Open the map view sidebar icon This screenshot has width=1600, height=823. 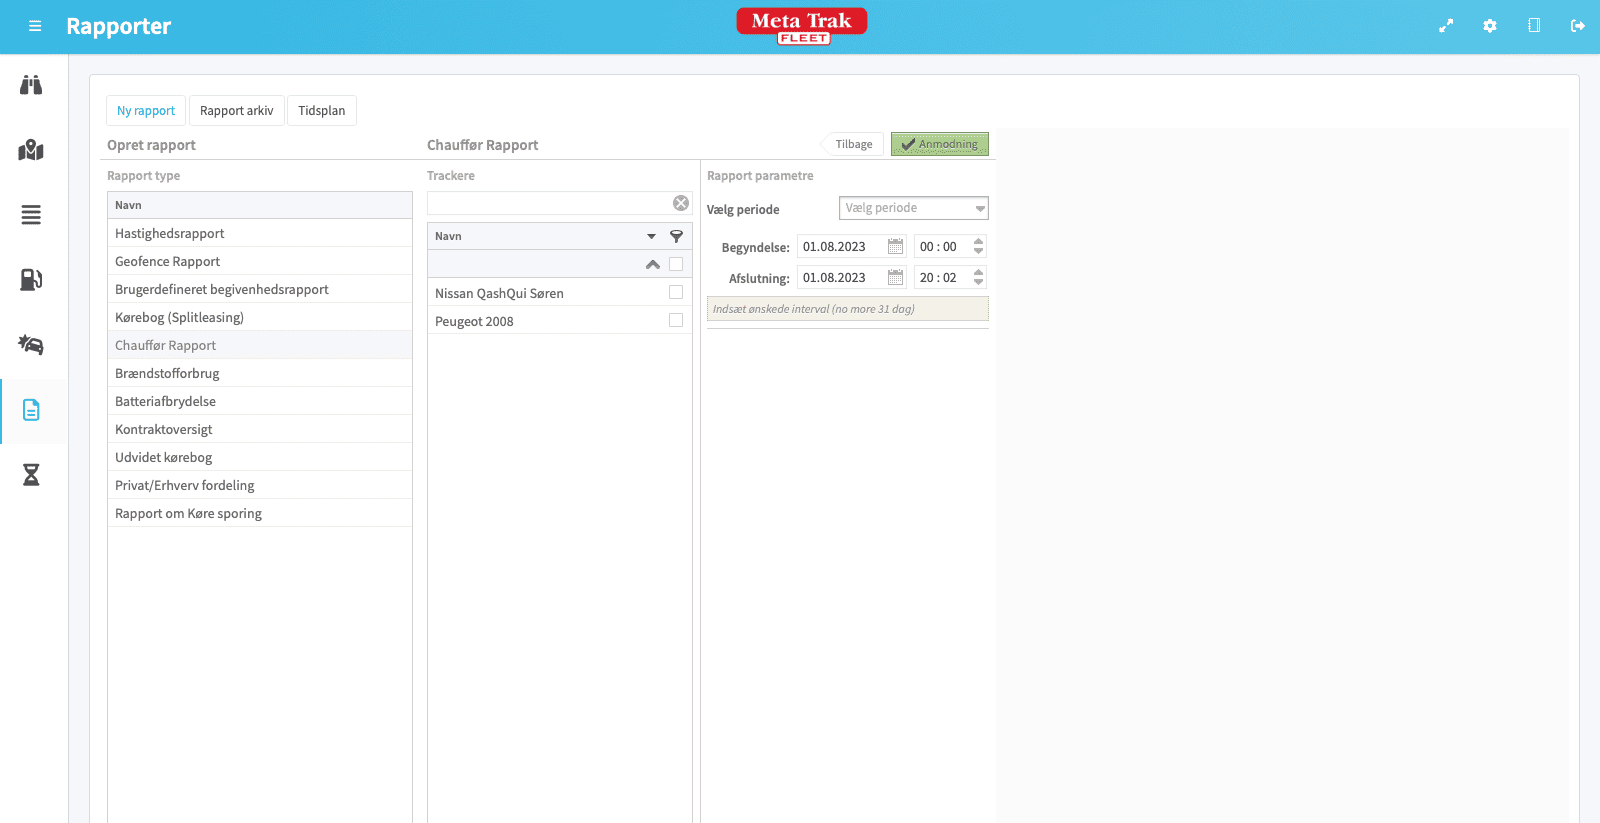click(x=31, y=150)
